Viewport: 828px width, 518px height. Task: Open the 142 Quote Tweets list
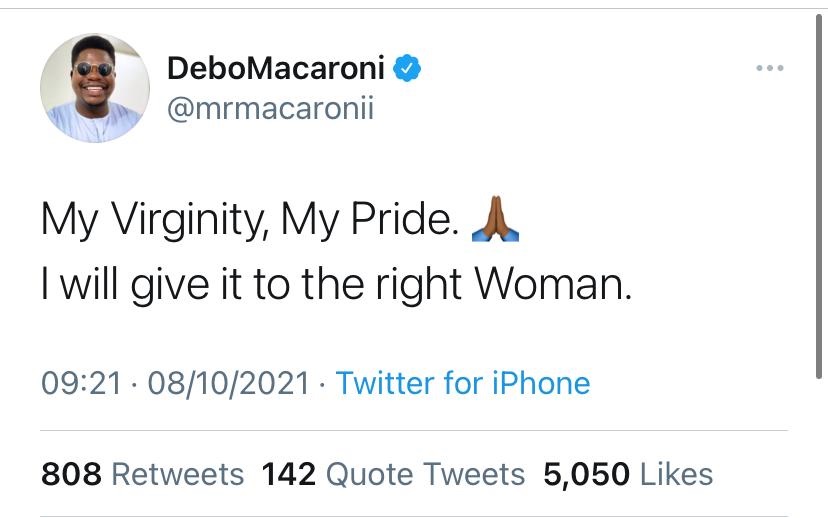pos(393,474)
